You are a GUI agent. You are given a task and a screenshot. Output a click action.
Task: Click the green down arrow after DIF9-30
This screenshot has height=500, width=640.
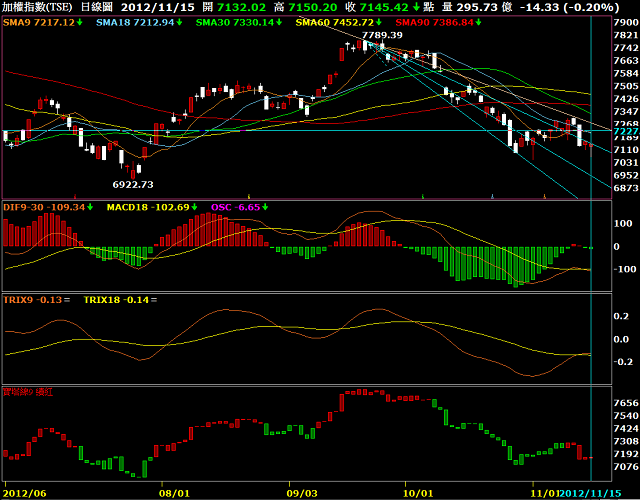(x=90, y=207)
